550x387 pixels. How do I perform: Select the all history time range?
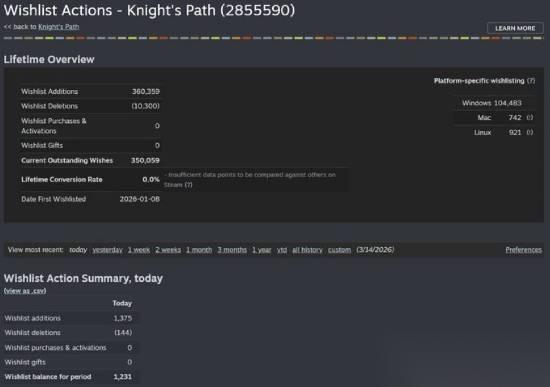(307, 250)
